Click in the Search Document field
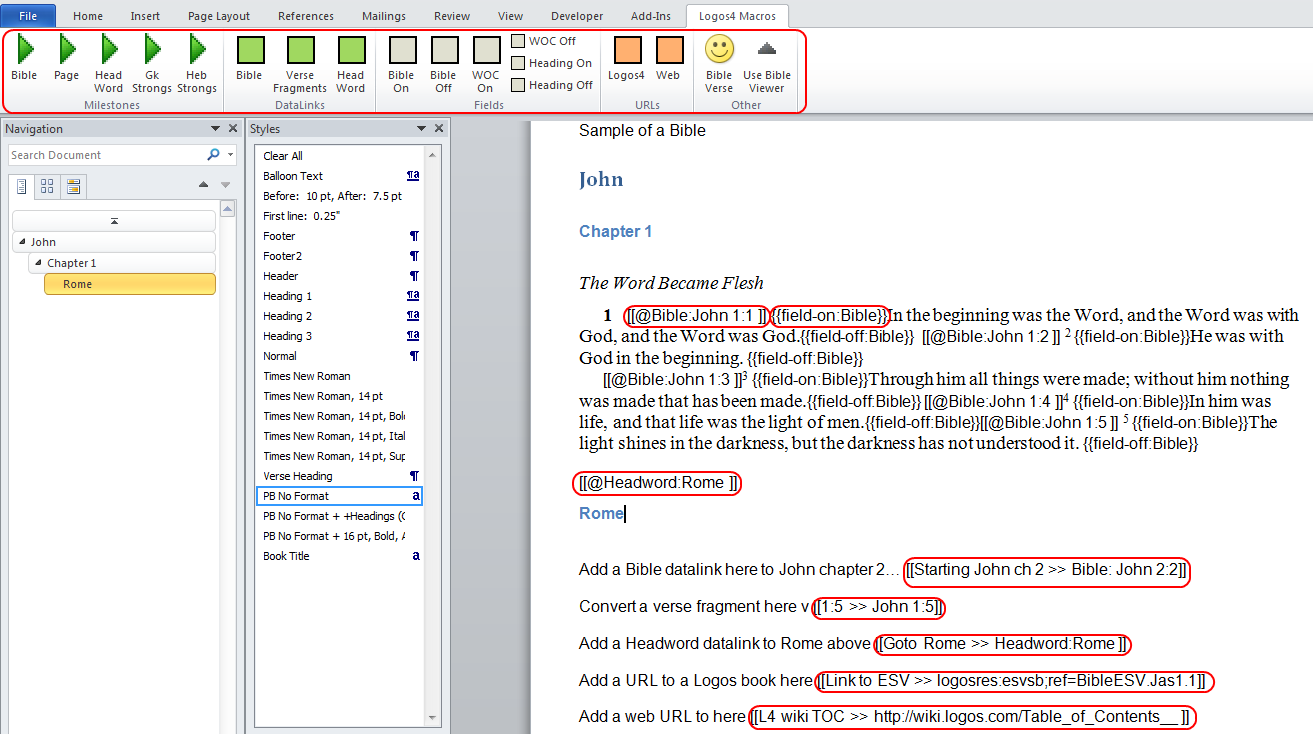This screenshot has width=1313, height=734. point(108,155)
